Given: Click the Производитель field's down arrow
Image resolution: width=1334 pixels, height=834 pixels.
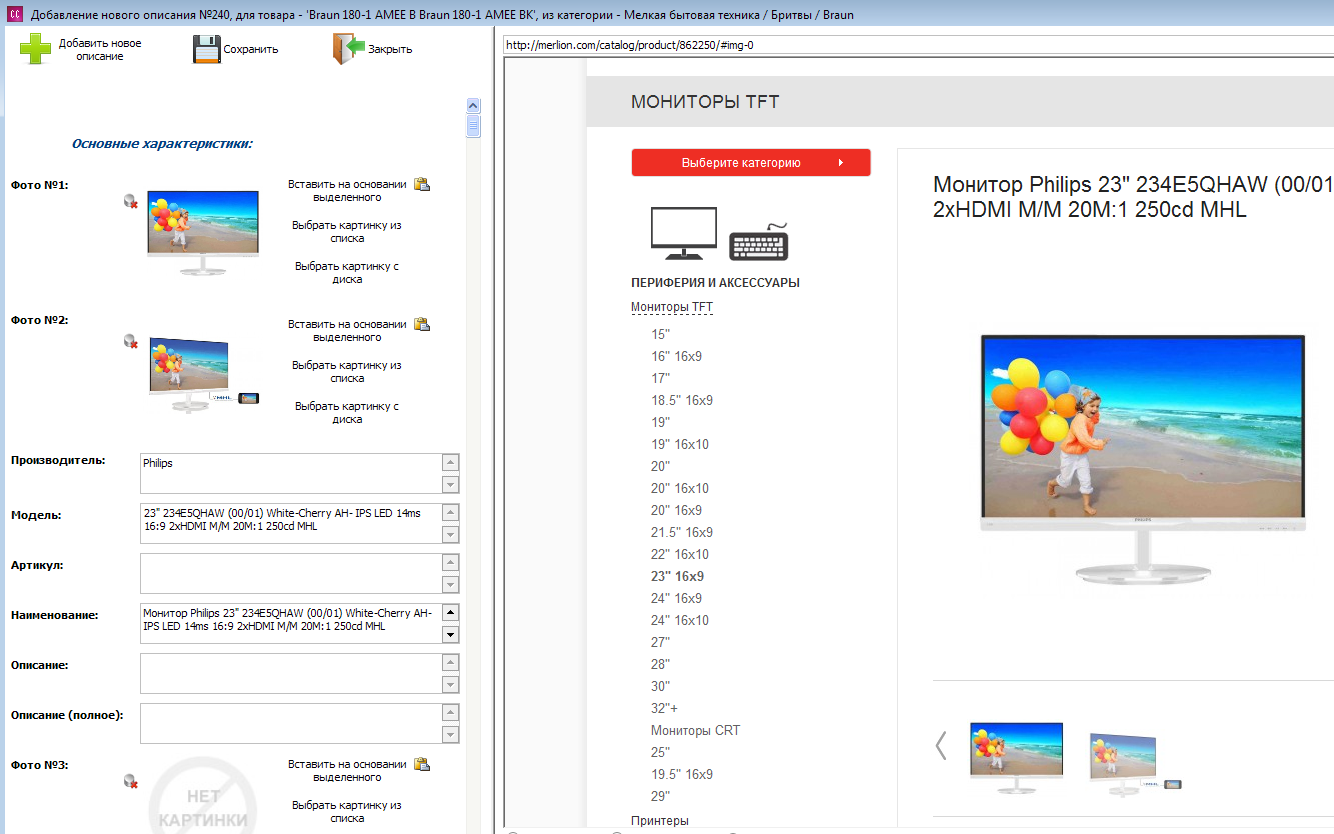Looking at the screenshot, I should click(x=451, y=485).
